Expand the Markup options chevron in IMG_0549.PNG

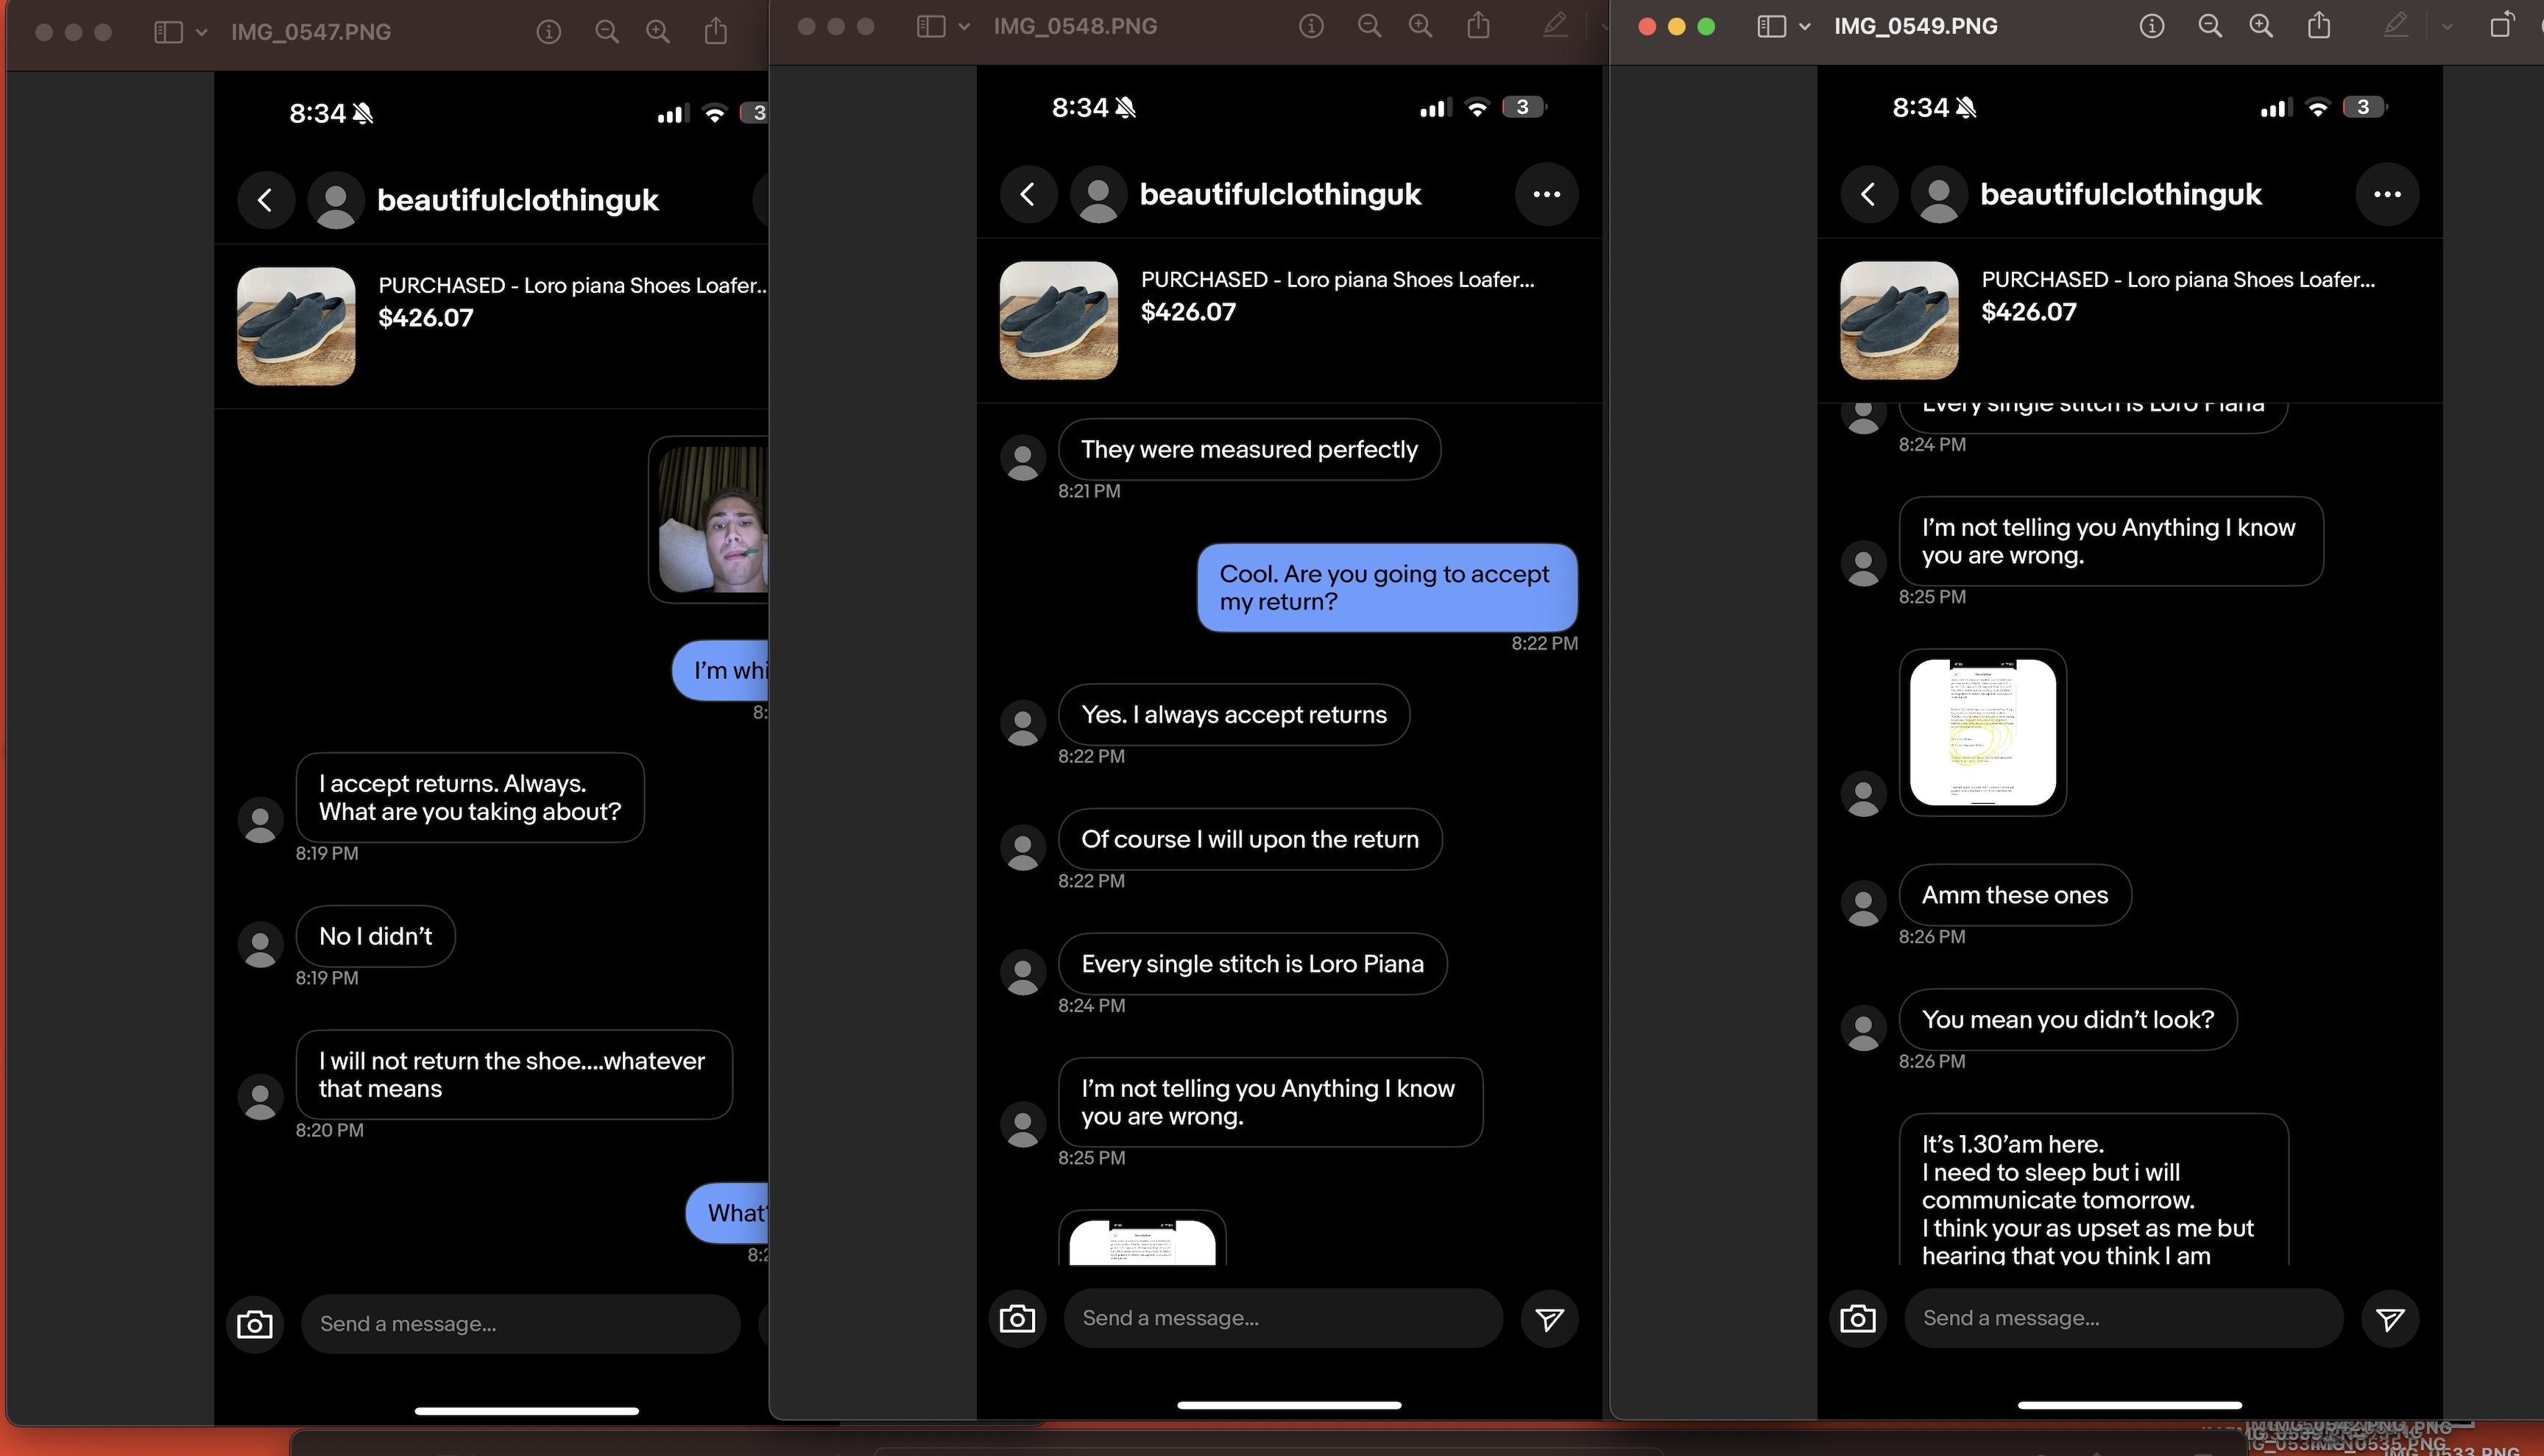point(2447,26)
